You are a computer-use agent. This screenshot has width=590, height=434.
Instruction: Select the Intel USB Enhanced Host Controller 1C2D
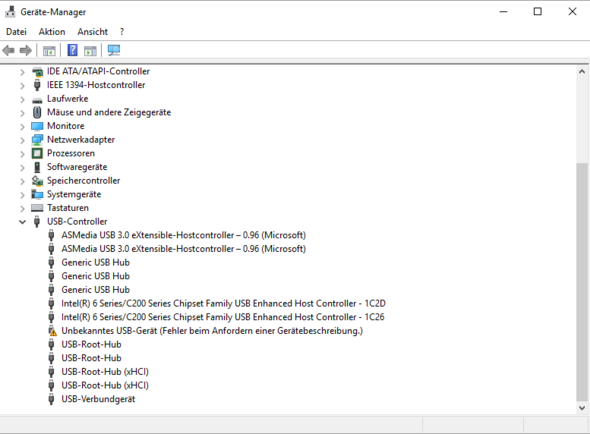point(224,303)
